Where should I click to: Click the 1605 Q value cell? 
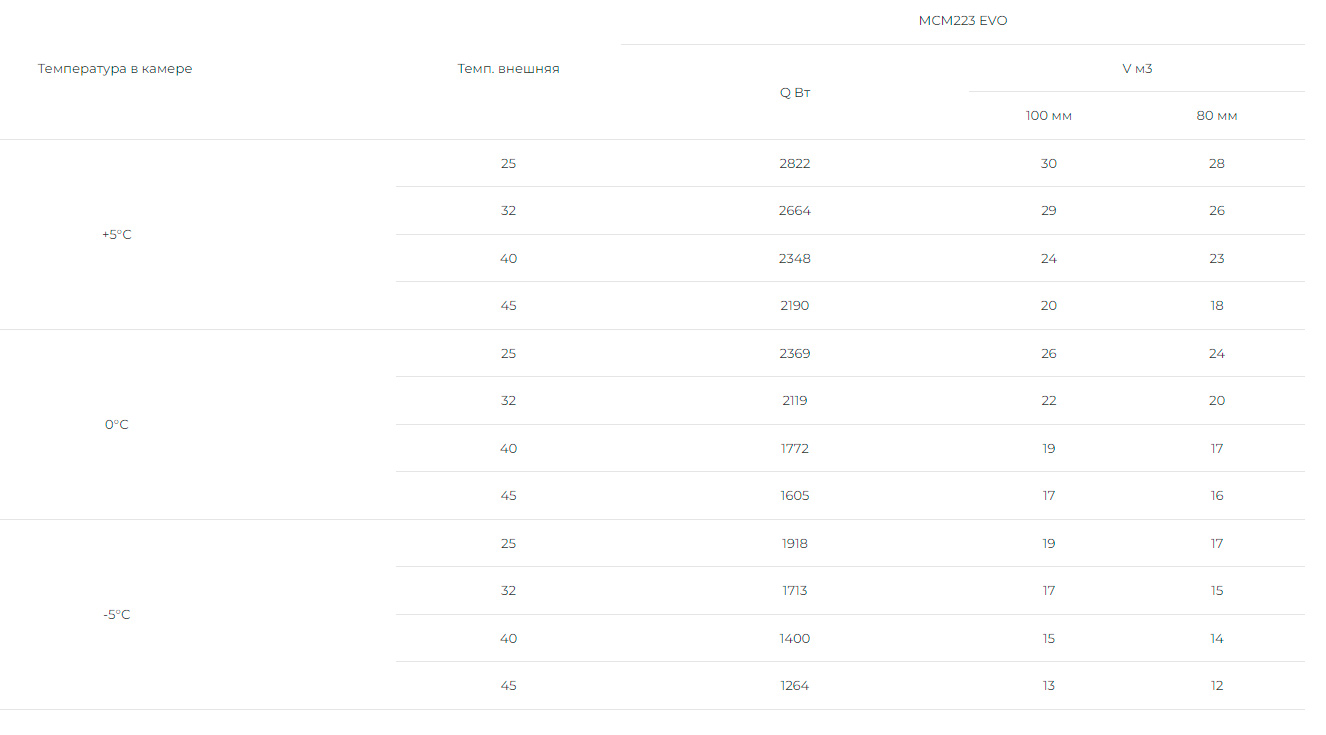click(x=795, y=496)
